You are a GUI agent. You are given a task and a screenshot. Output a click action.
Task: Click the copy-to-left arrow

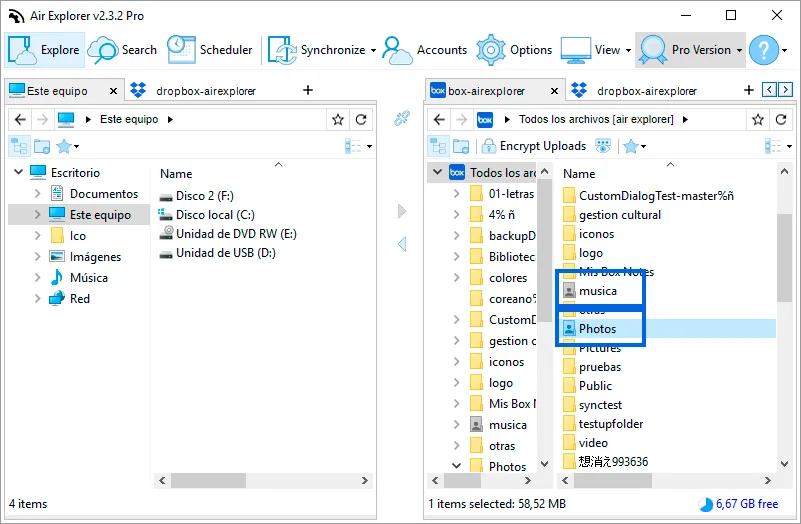[402, 244]
